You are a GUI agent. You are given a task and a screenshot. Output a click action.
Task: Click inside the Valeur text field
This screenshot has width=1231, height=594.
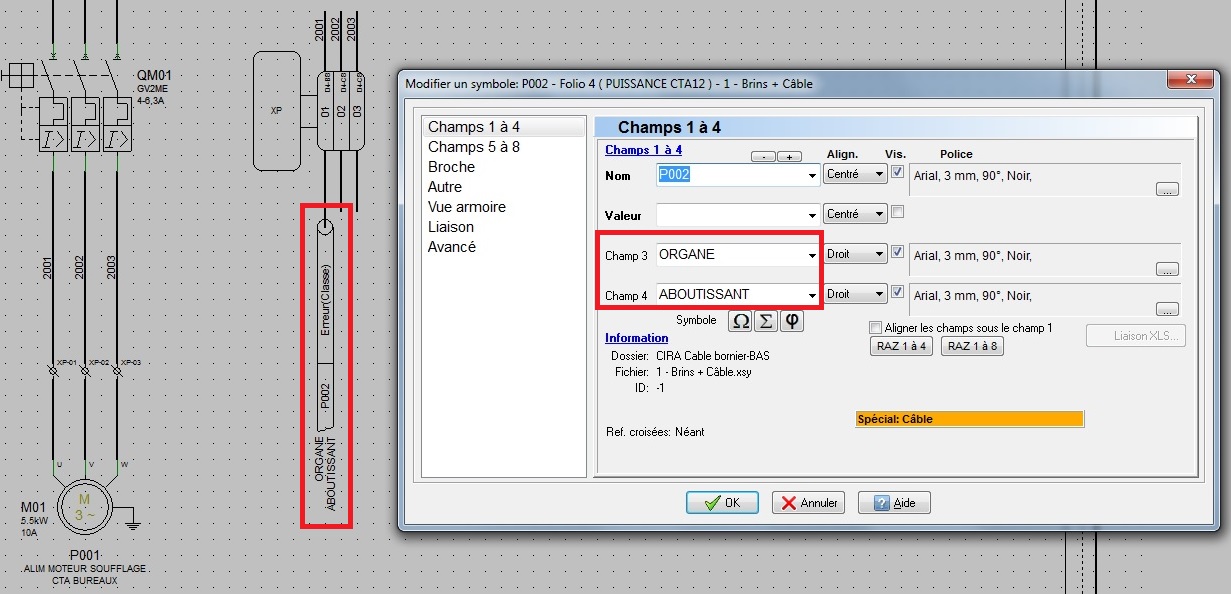pos(730,214)
